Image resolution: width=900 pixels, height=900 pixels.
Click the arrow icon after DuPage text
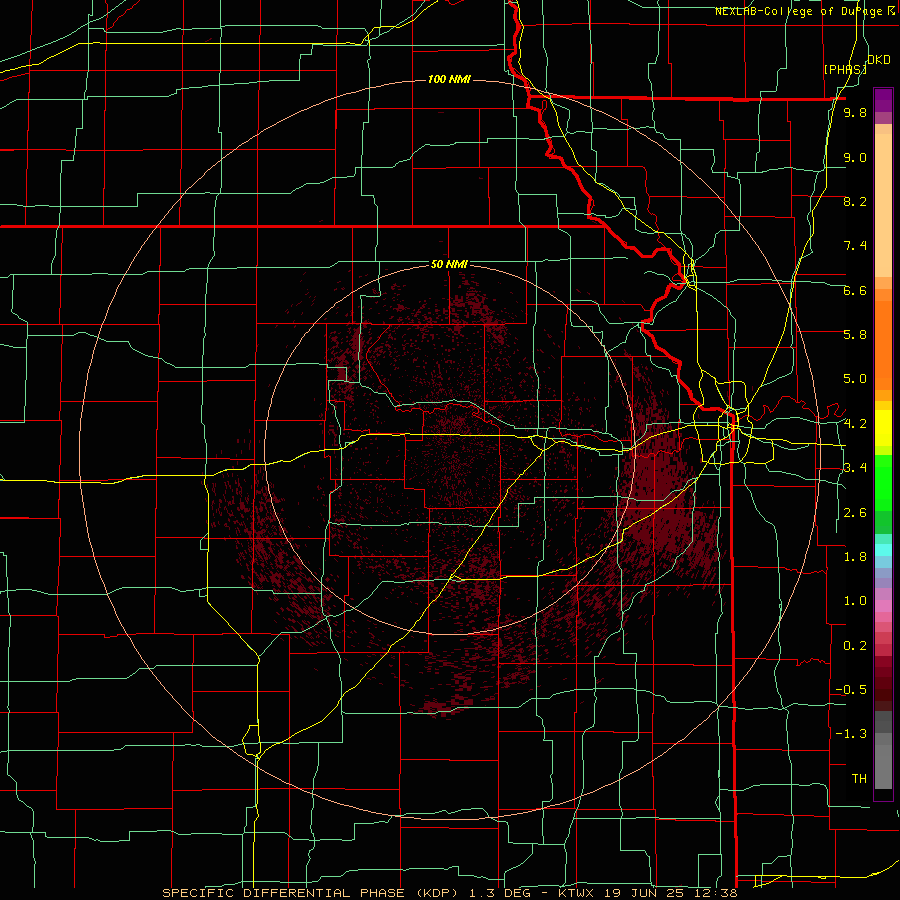pos(891,10)
